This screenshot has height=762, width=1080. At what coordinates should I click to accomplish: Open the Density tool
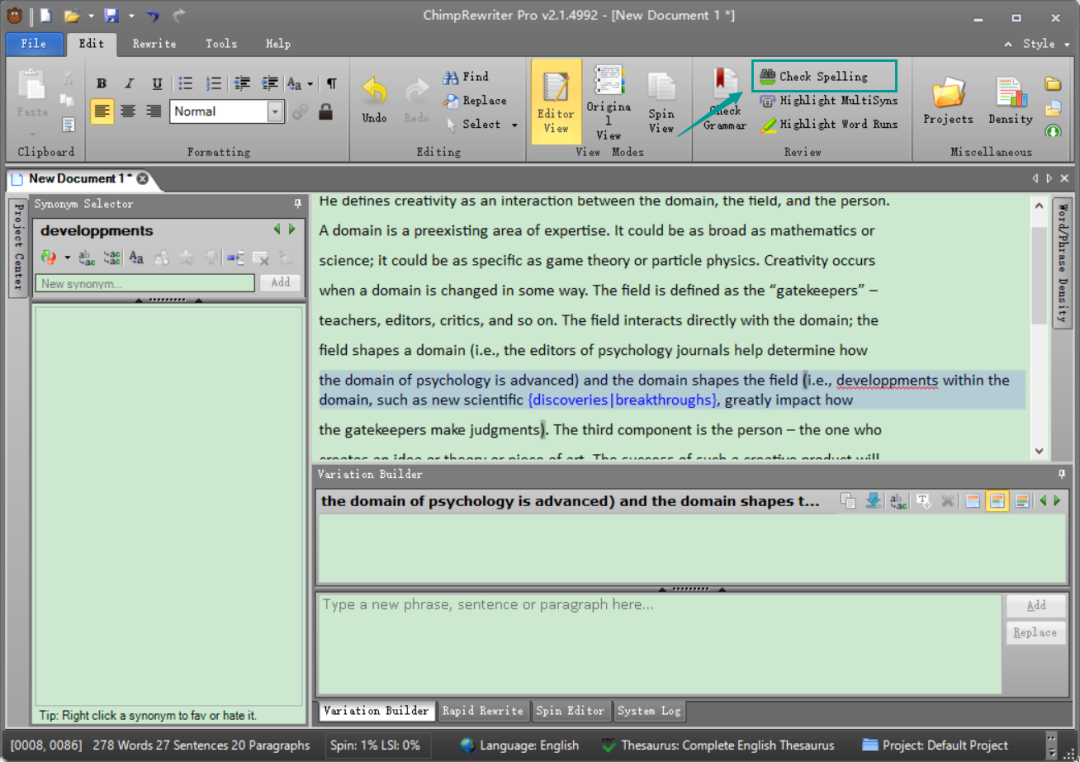coord(1010,101)
